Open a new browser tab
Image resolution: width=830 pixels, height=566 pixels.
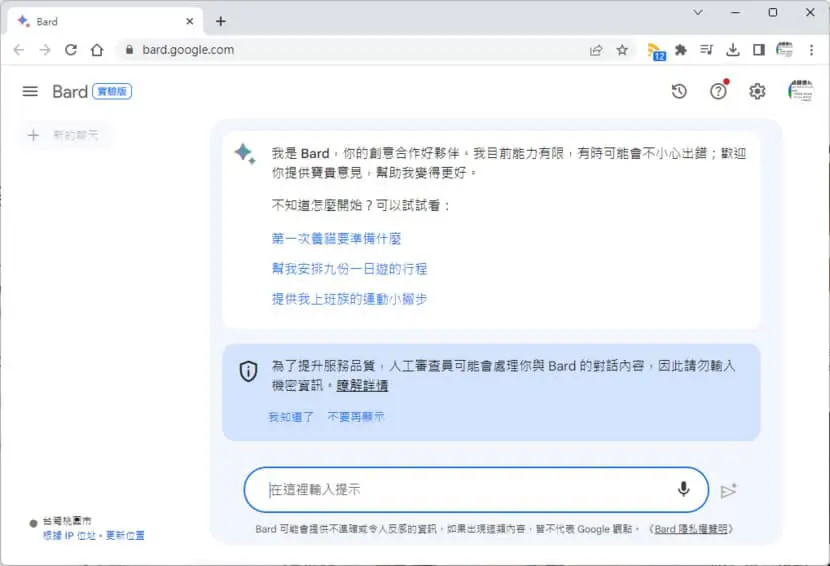tap(221, 21)
